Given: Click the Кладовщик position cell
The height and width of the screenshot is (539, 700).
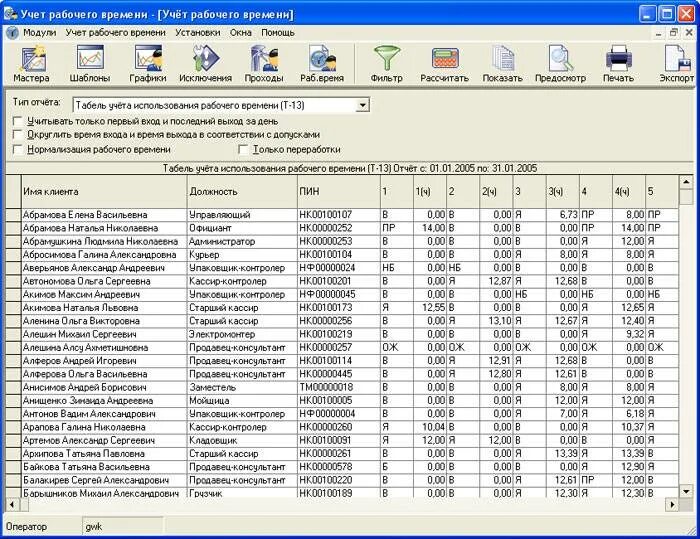Looking at the screenshot, I should click(x=242, y=440).
